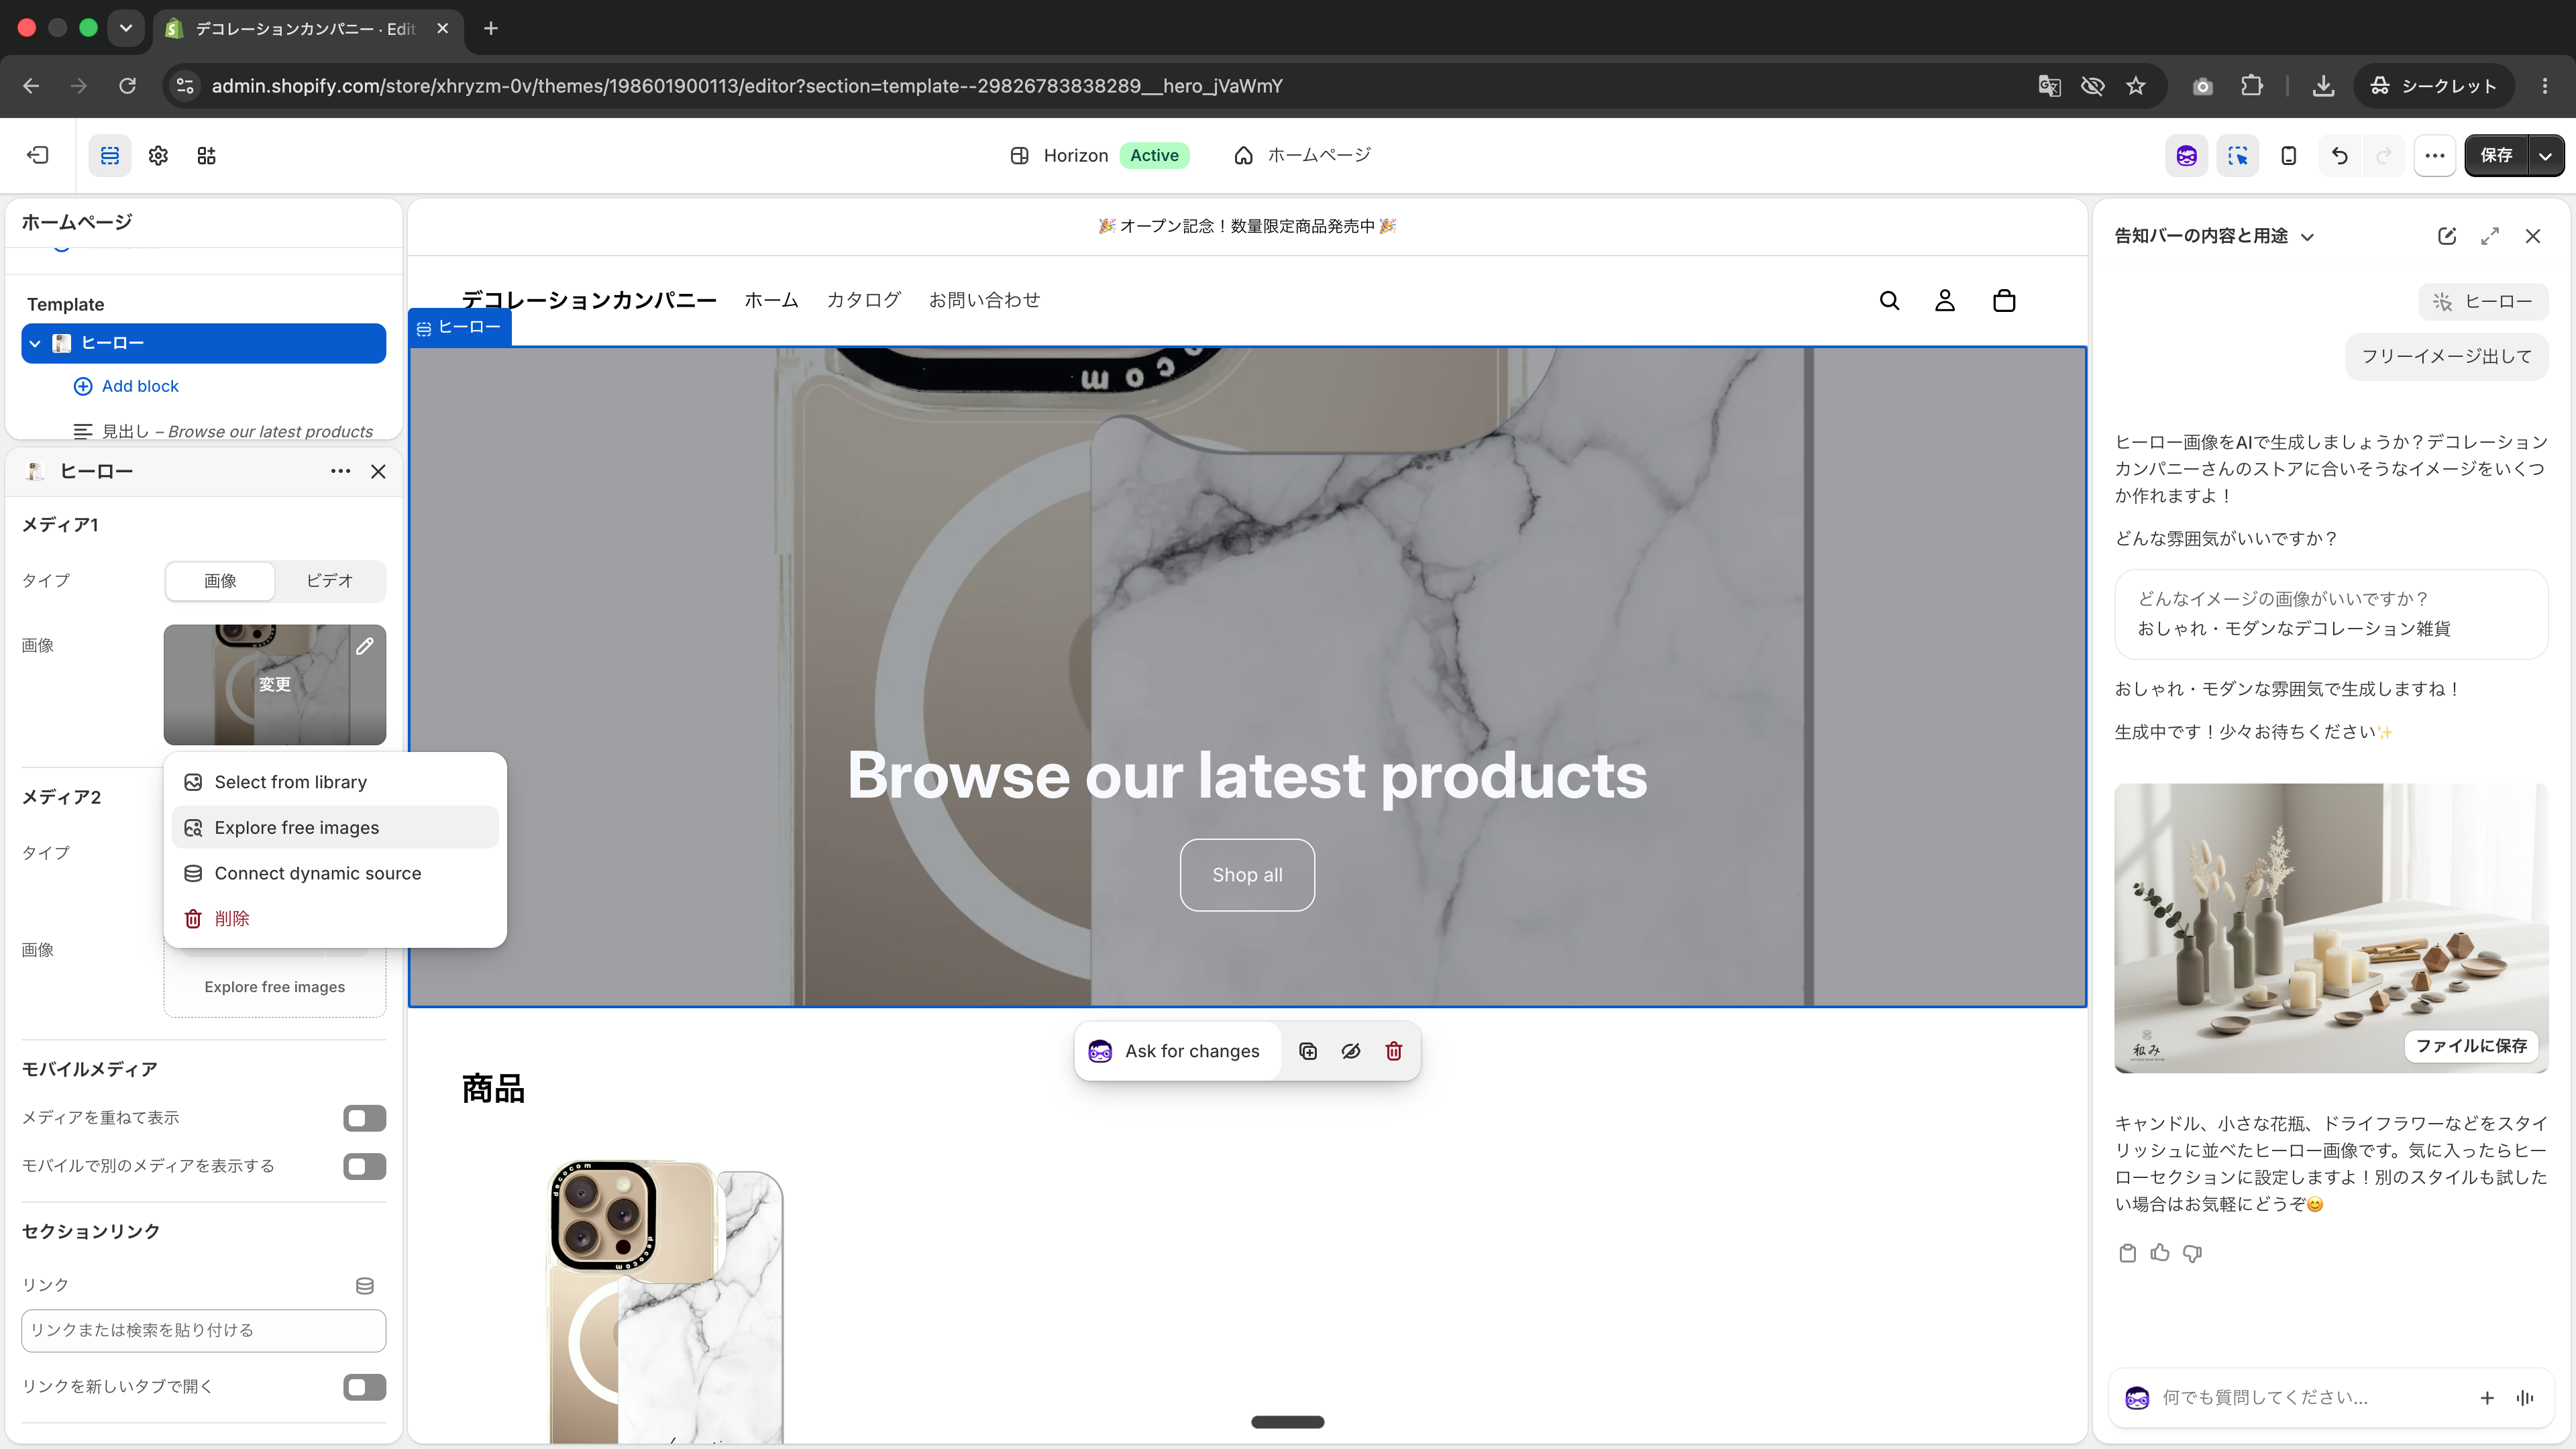Click the undo arrow
This screenshot has width=2576, height=1449.
2340,155
